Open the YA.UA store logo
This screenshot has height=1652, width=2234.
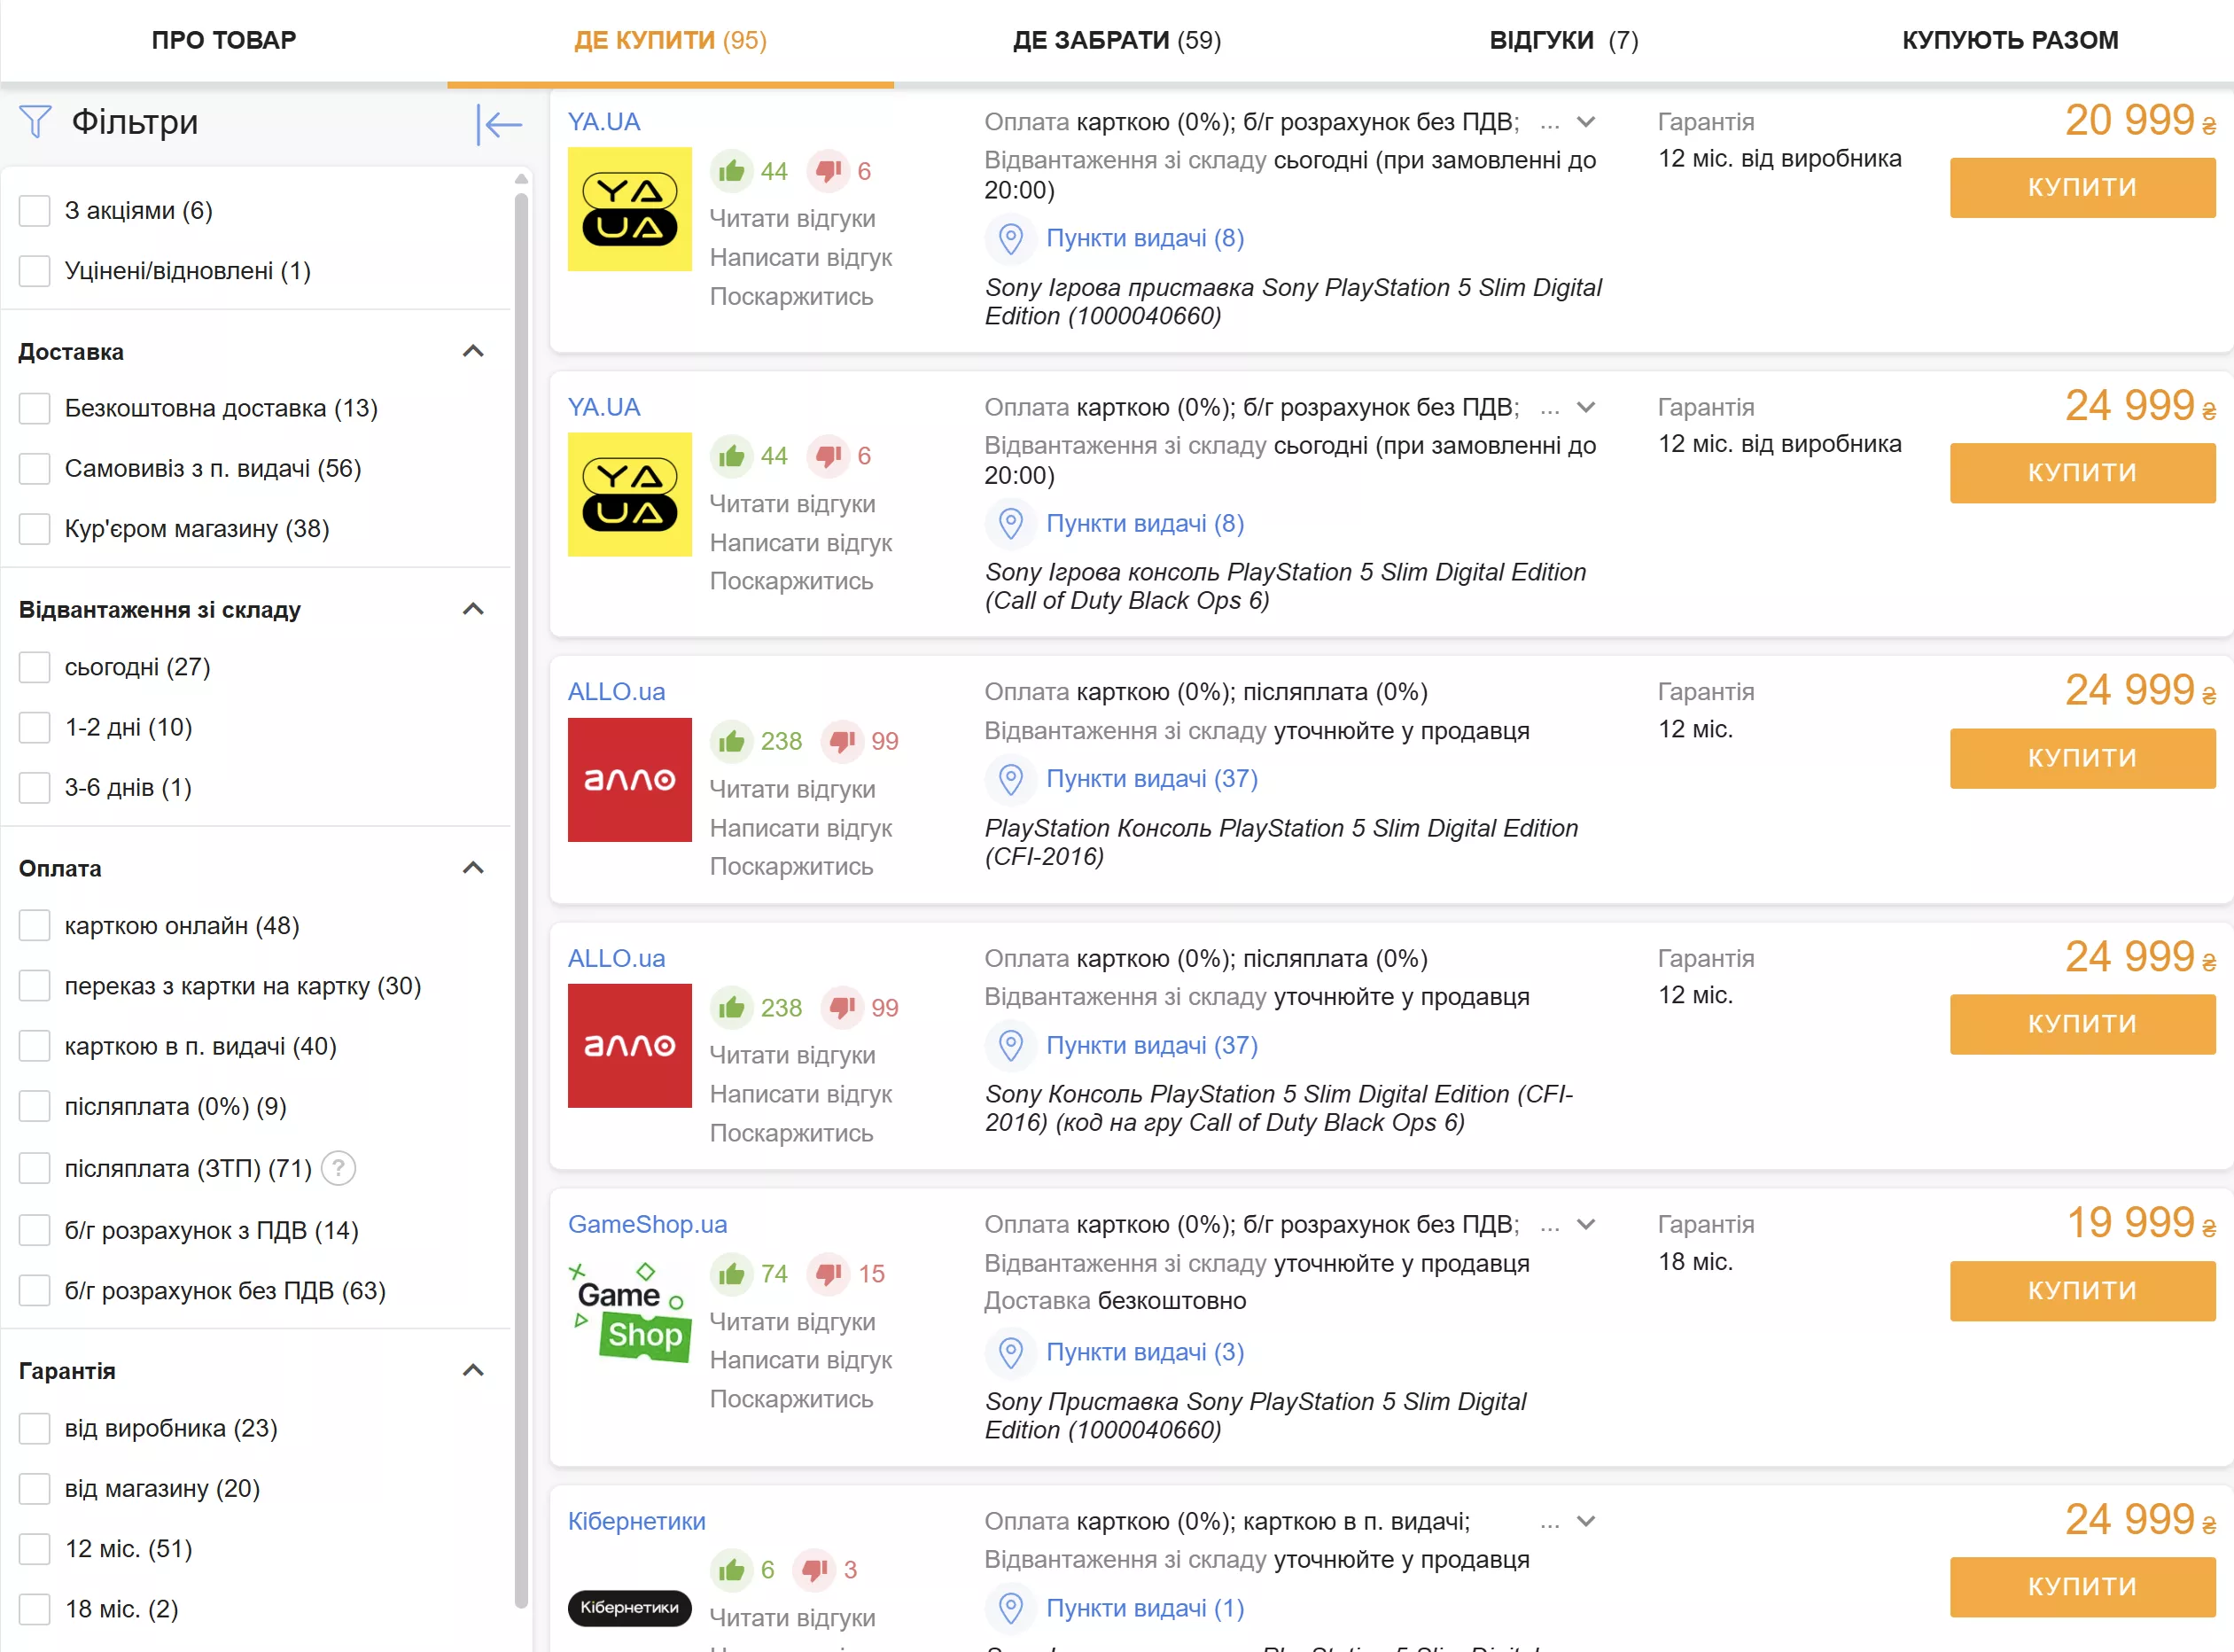coord(629,209)
